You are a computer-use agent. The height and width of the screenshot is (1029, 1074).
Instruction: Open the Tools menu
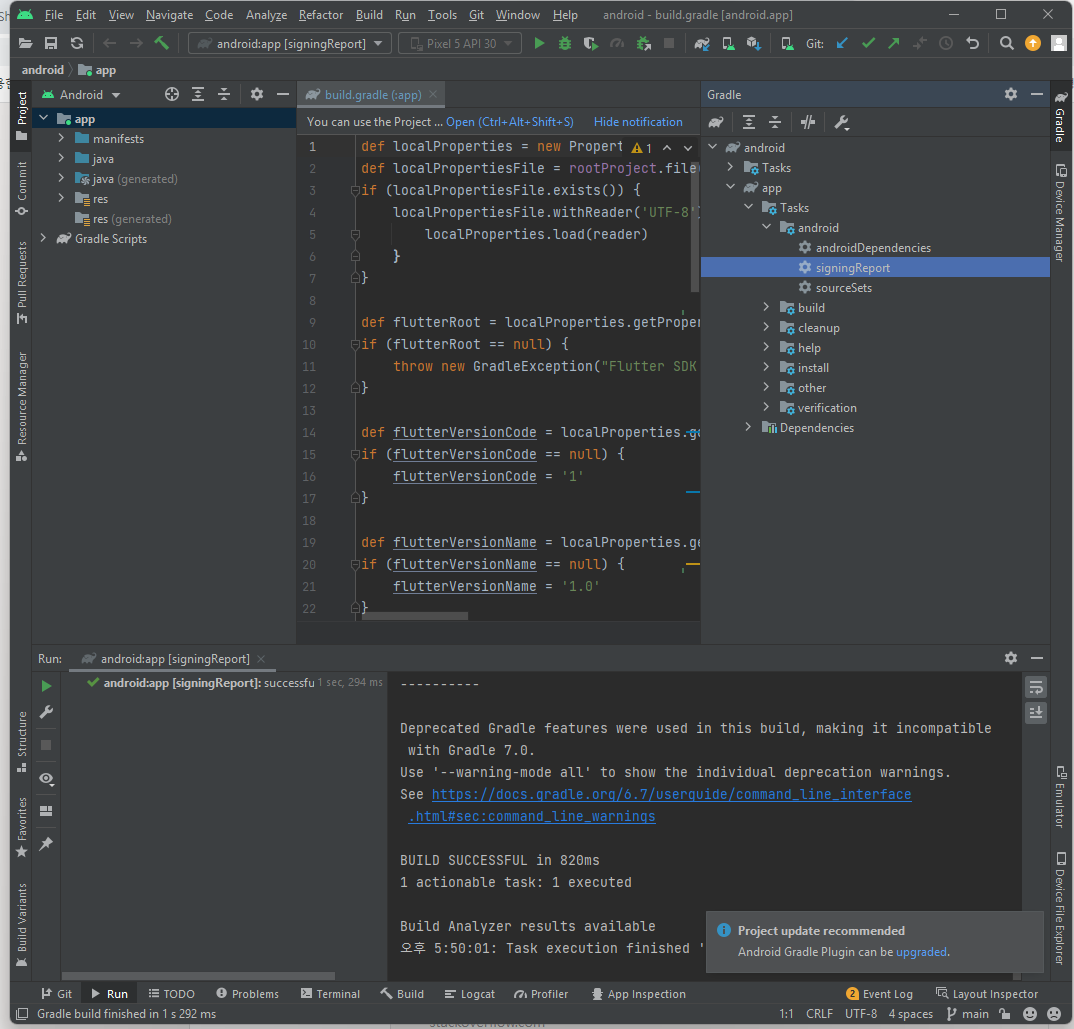(442, 14)
